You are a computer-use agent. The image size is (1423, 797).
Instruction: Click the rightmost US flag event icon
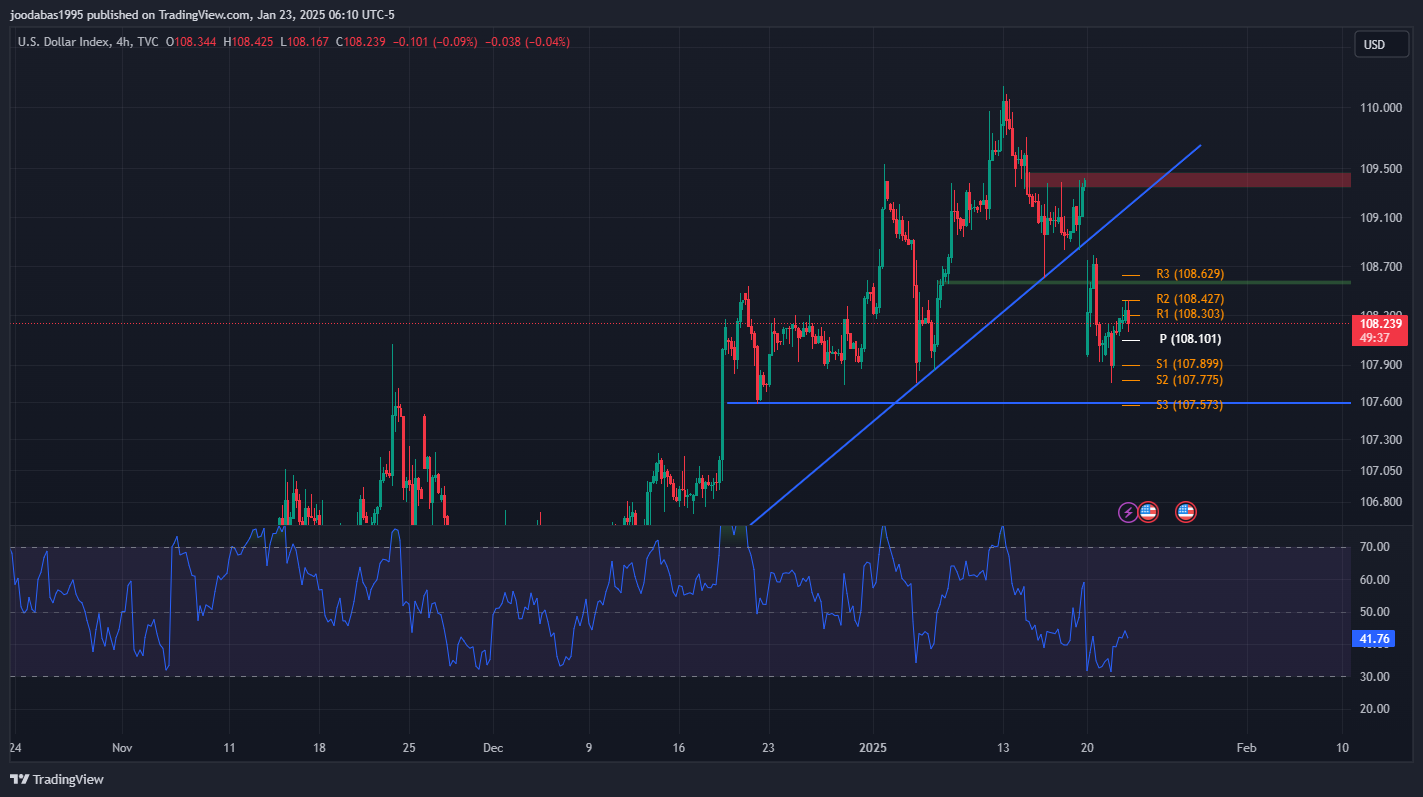(1186, 512)
